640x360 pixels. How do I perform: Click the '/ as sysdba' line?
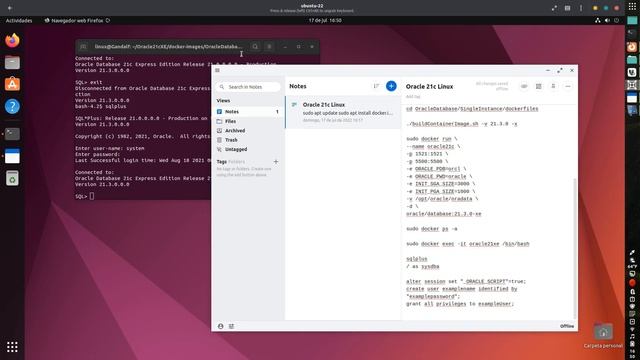pos(423,267)
